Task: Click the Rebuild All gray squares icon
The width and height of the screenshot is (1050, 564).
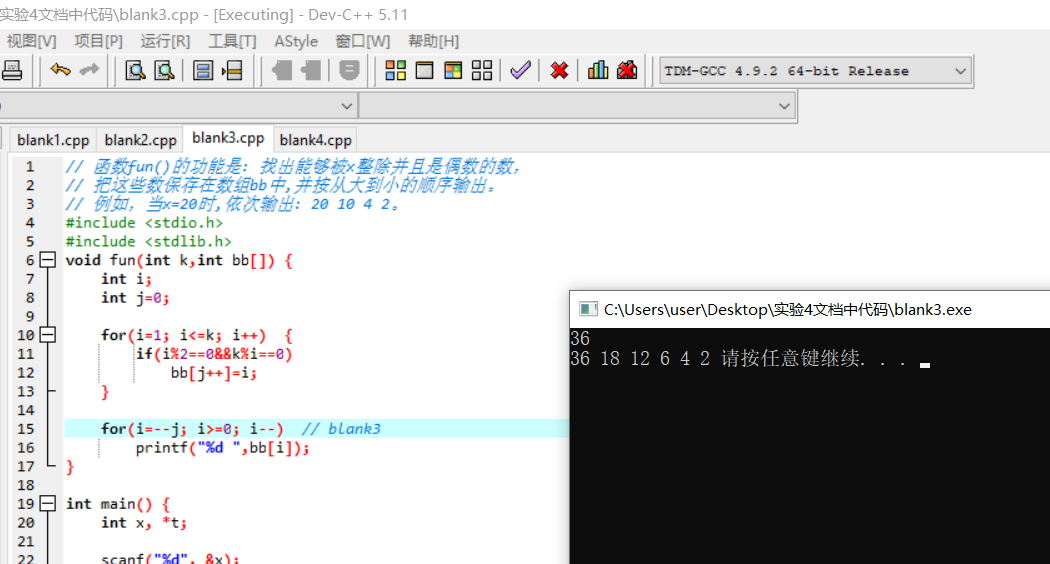Action: 482,70
